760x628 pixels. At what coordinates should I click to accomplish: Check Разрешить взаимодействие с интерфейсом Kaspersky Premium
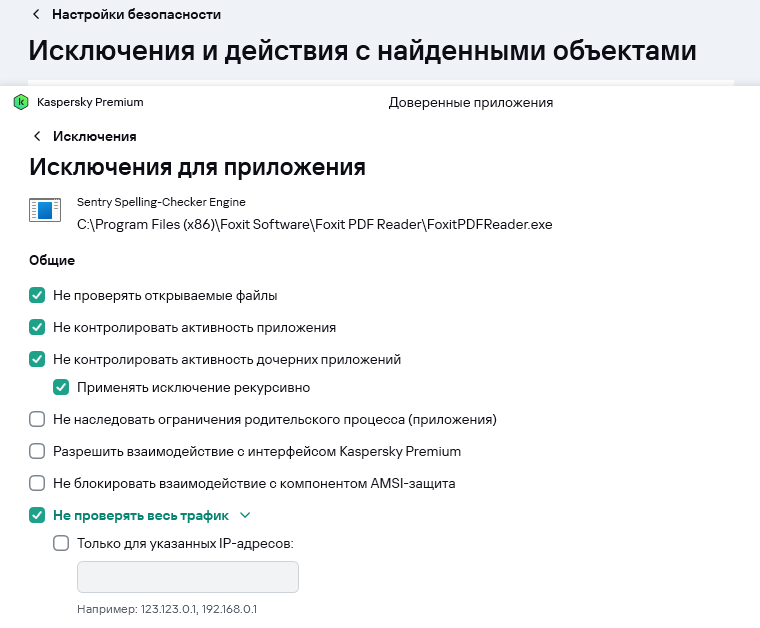click(x=37, y=451)
